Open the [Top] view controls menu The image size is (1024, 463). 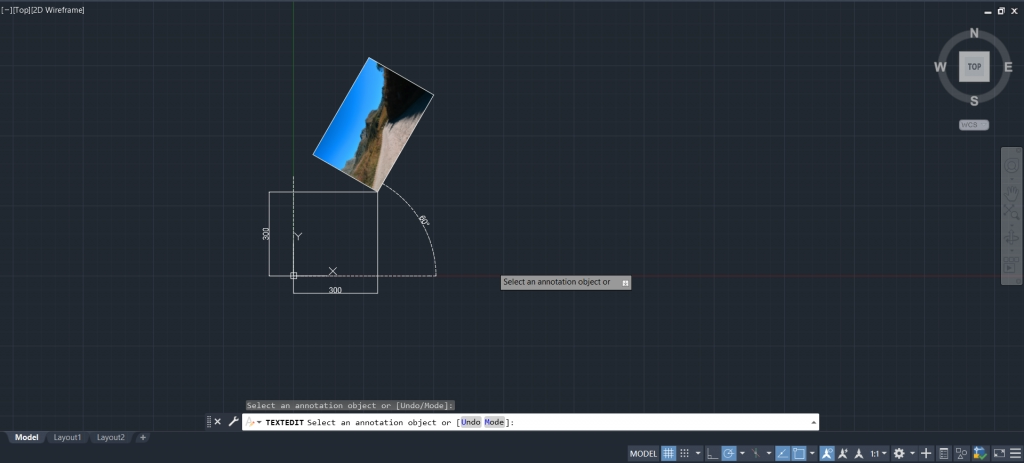coord(22,10)
